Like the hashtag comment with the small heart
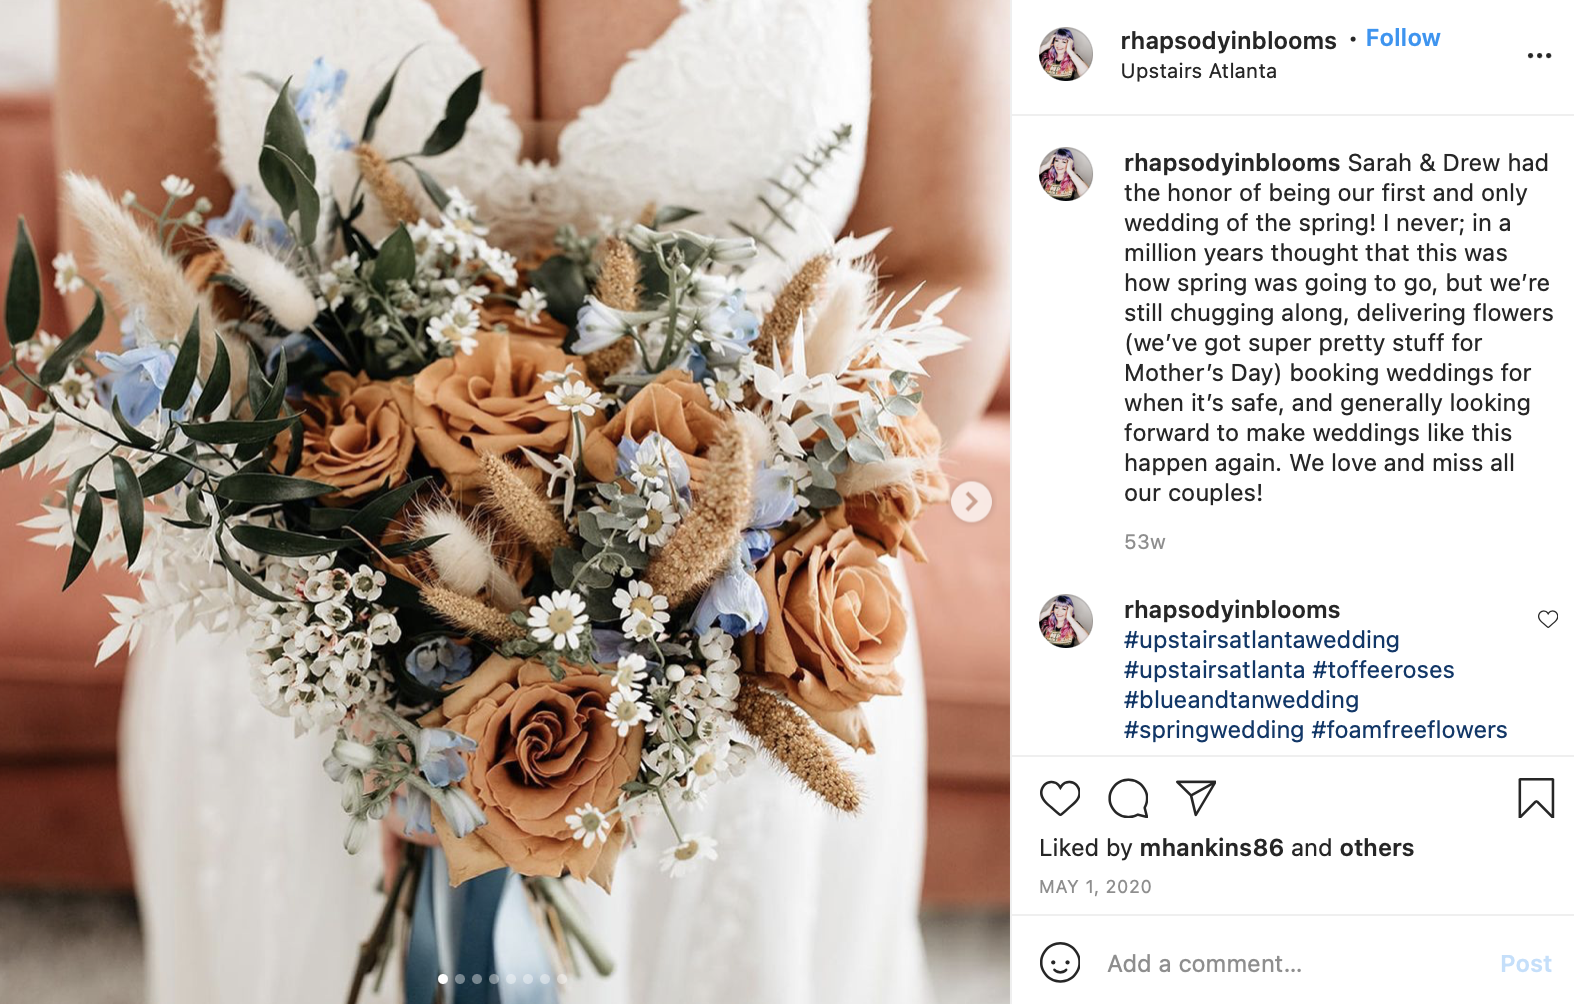The width and height of the screenshot is (1574, 1004). 1548,619
